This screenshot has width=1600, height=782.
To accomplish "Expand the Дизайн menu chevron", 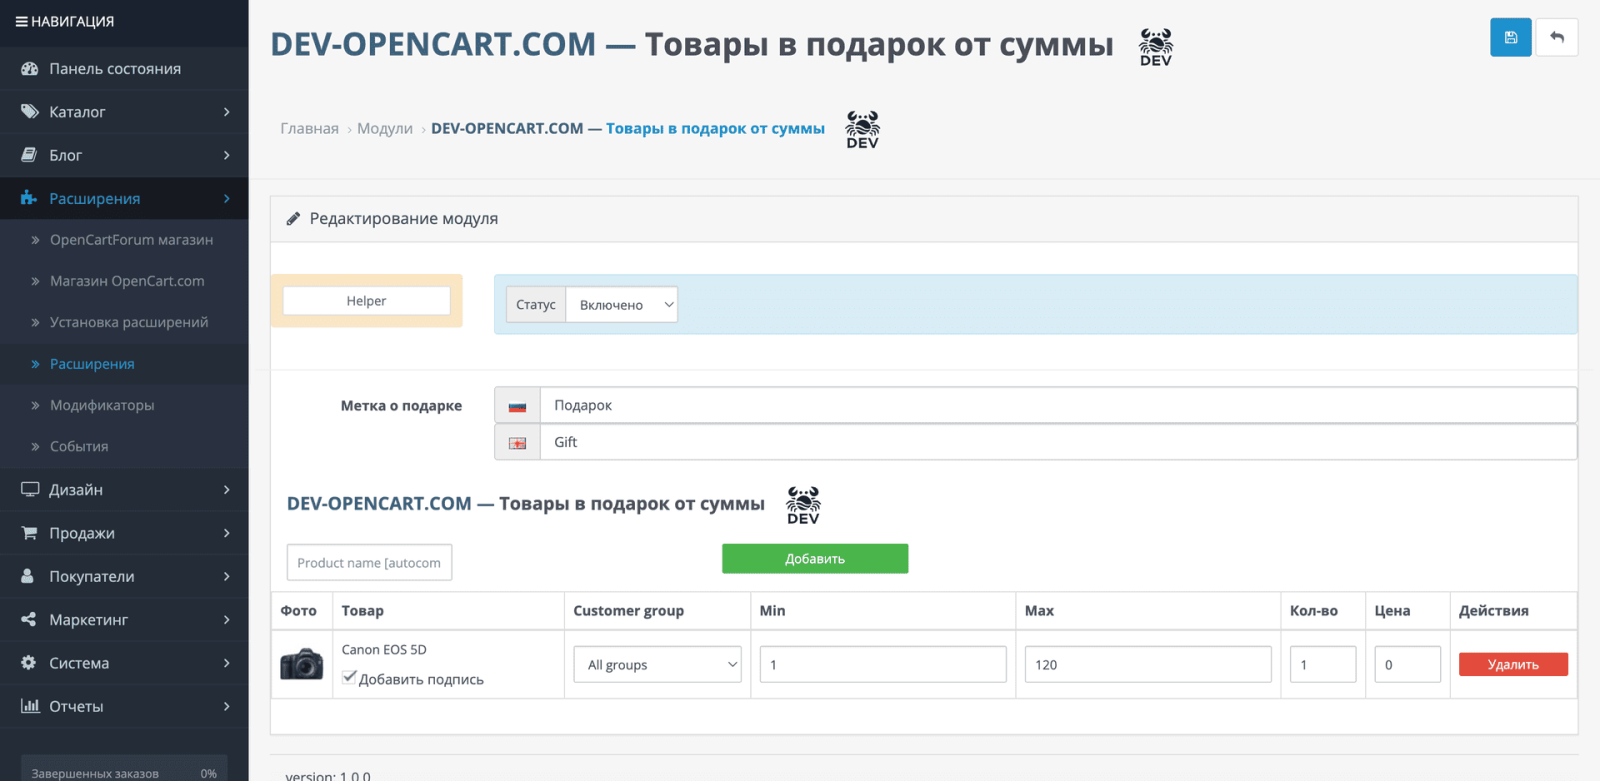I will pyautogui.click(x=227, y=490).
